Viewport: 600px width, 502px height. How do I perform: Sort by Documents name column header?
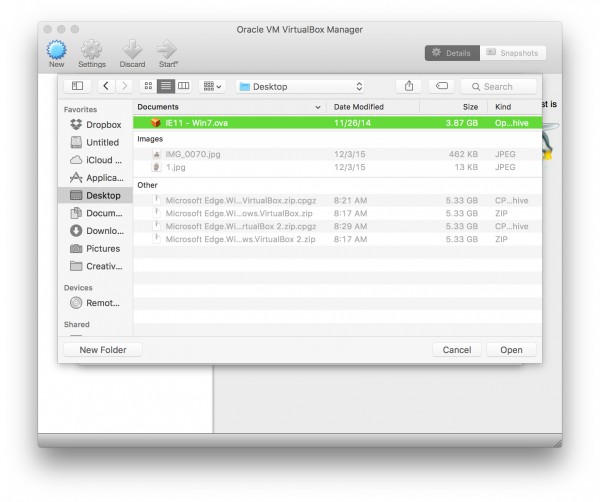[230, 107]
